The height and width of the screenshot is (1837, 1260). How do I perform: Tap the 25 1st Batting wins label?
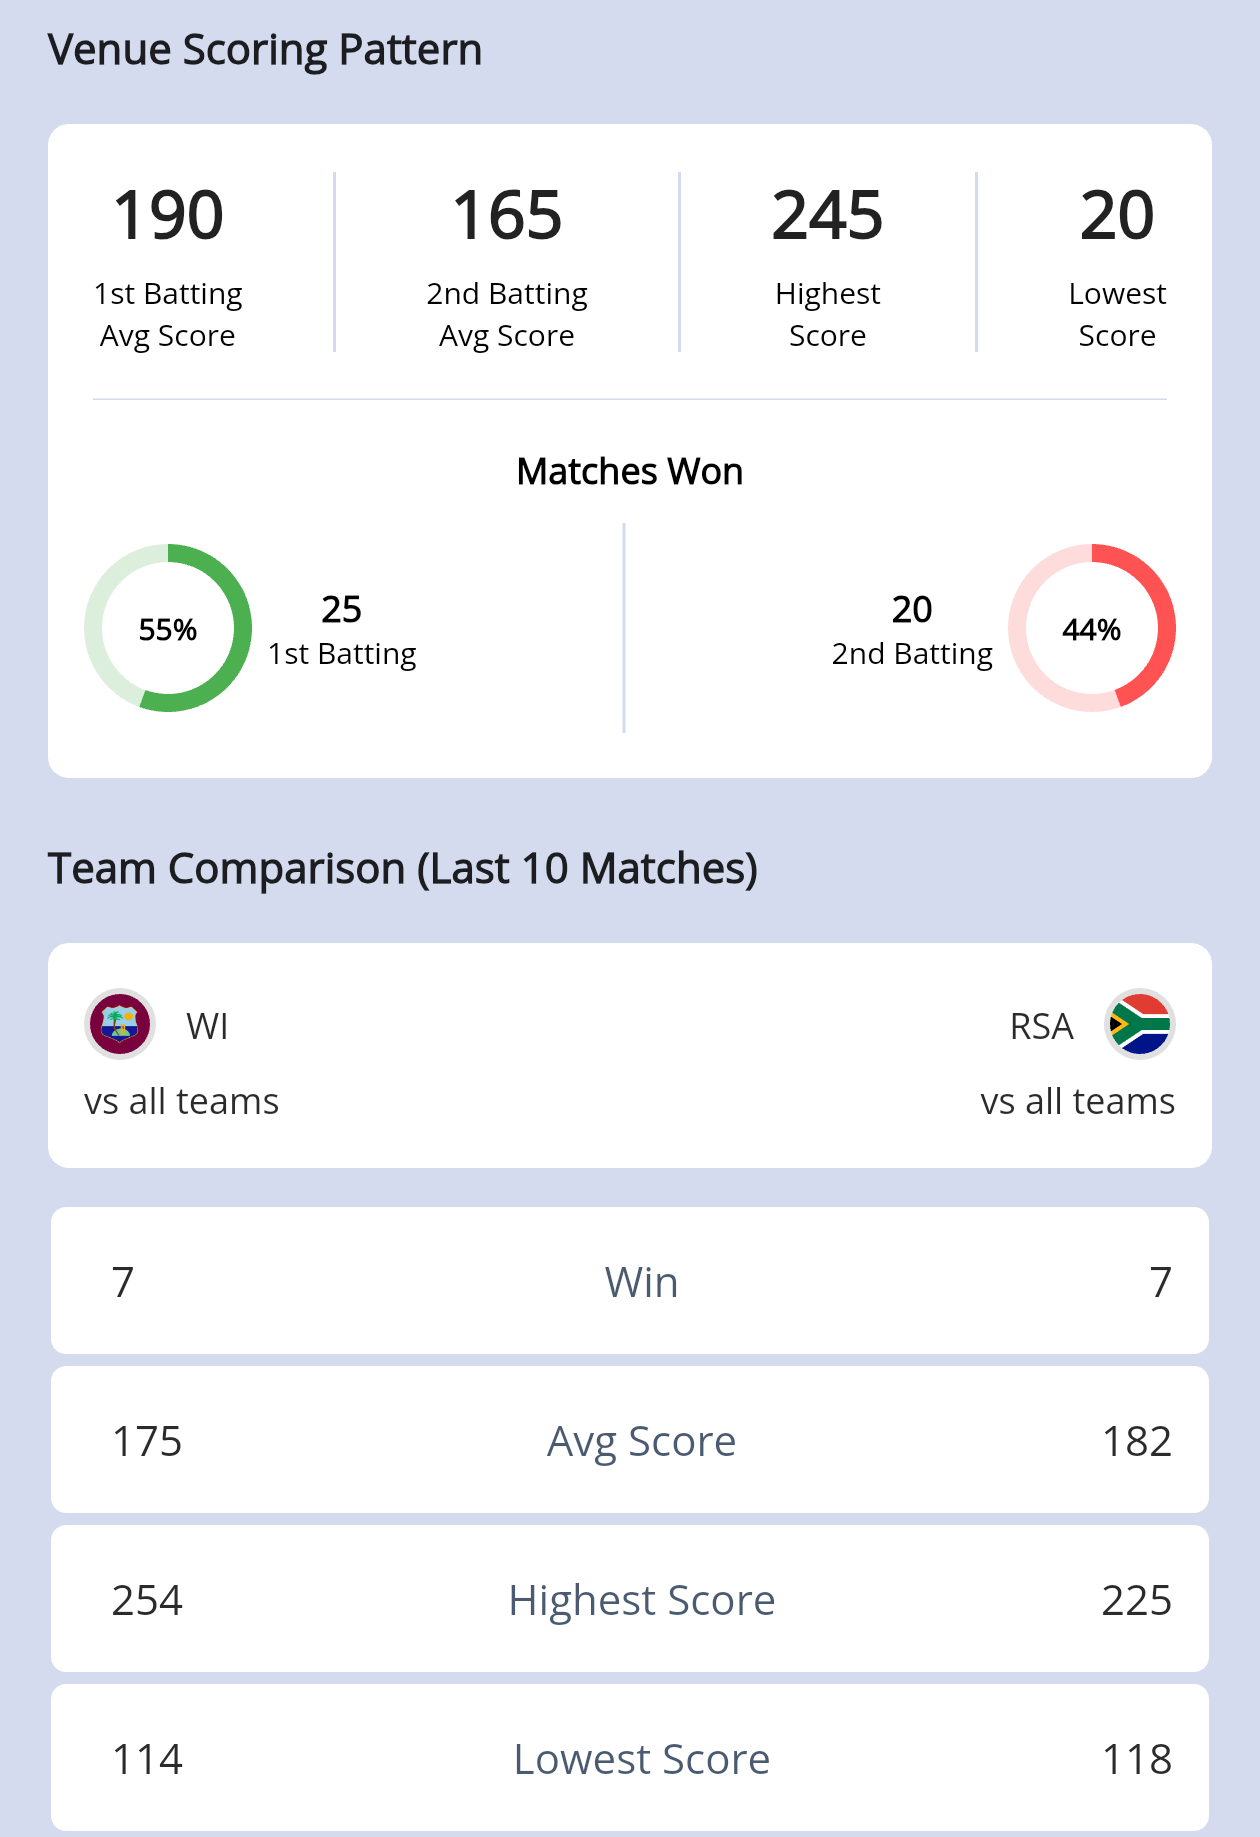pyautogui.click(x=342, y=630)
